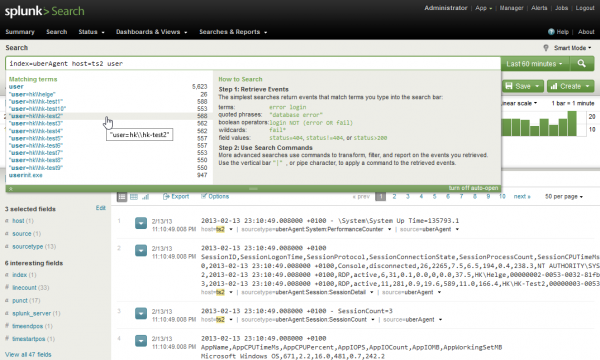Image resolution: width=600 pixels, height=360 pixels.
Task: Click the Export results link
Action: point(176,196)
